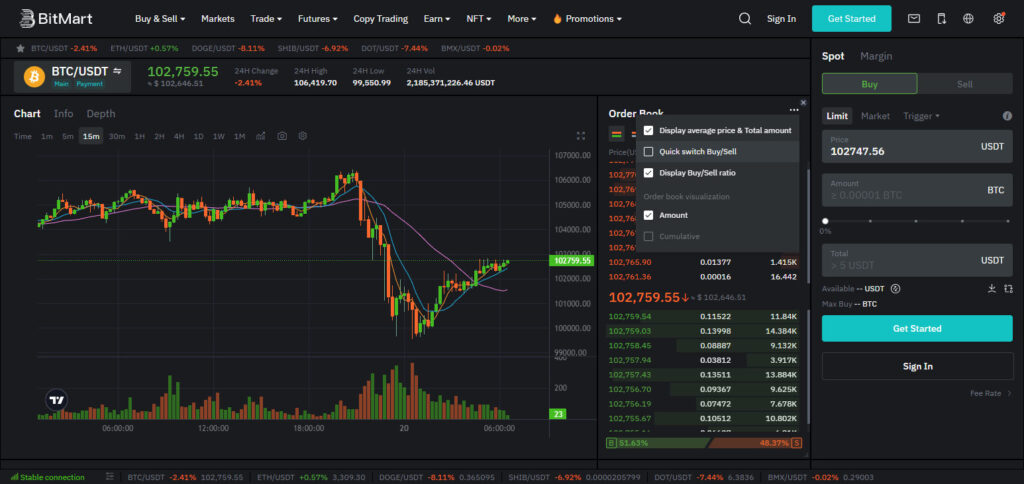The image size is (1024, 484).
Task: Uncheck Display average price & Total amount
Action: (x=648, y=131)
